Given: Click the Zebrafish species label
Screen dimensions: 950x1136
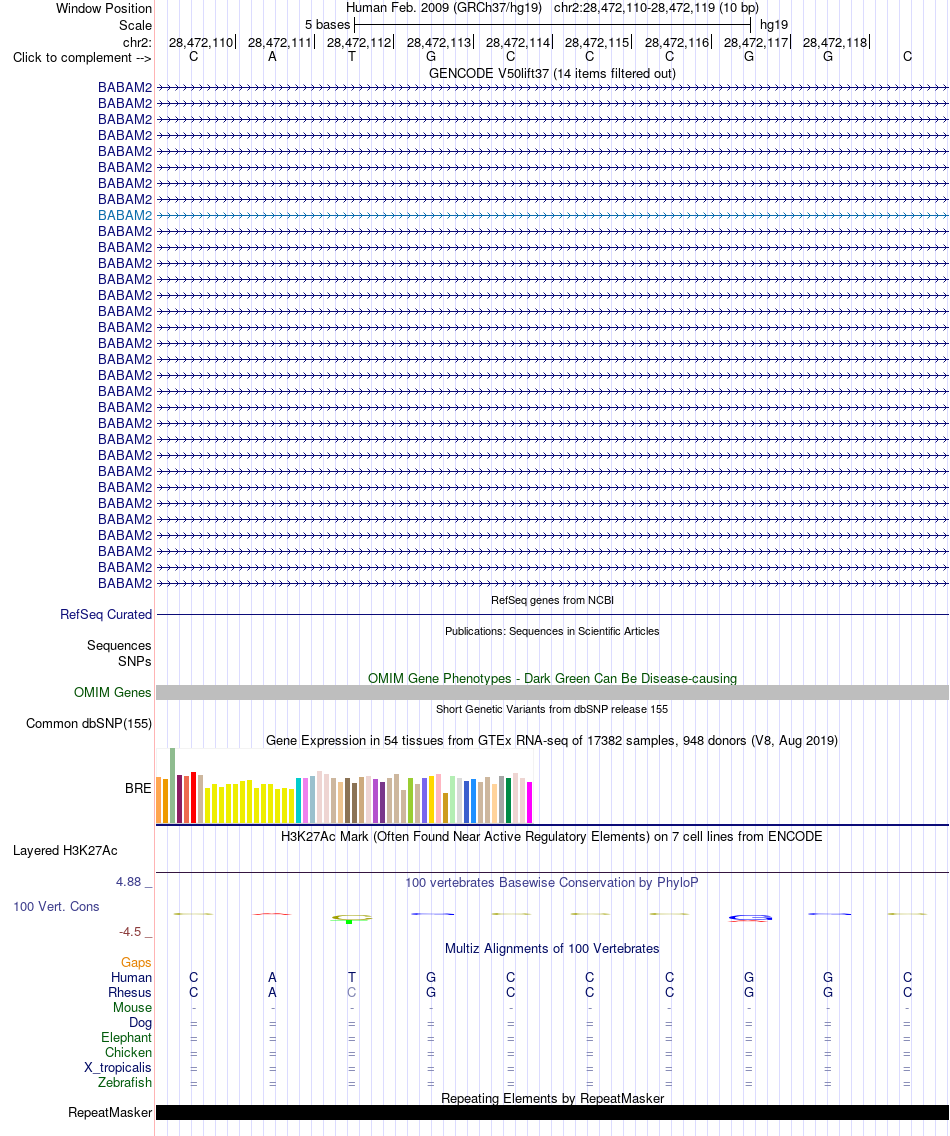Looking at the screenshot, I should pos(125,1082).
